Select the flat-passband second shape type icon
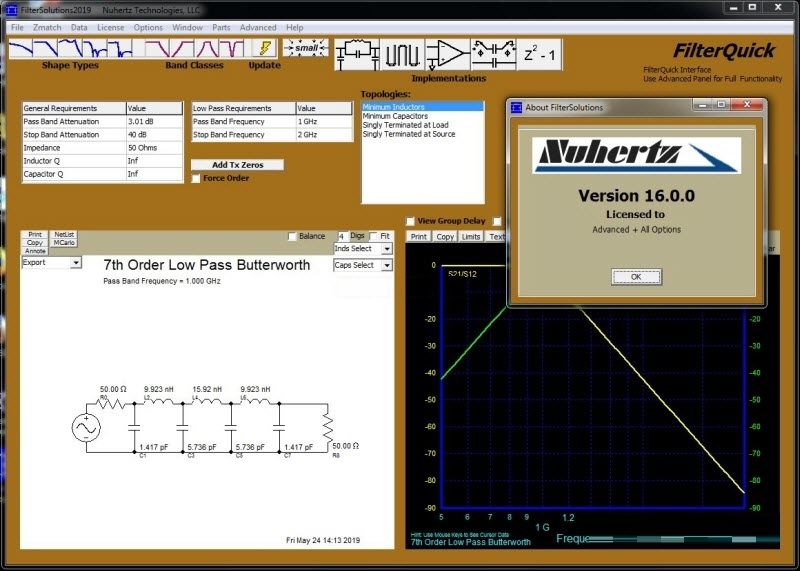The width and height of the screenshot is (800, 571). (x=45, y=48)
